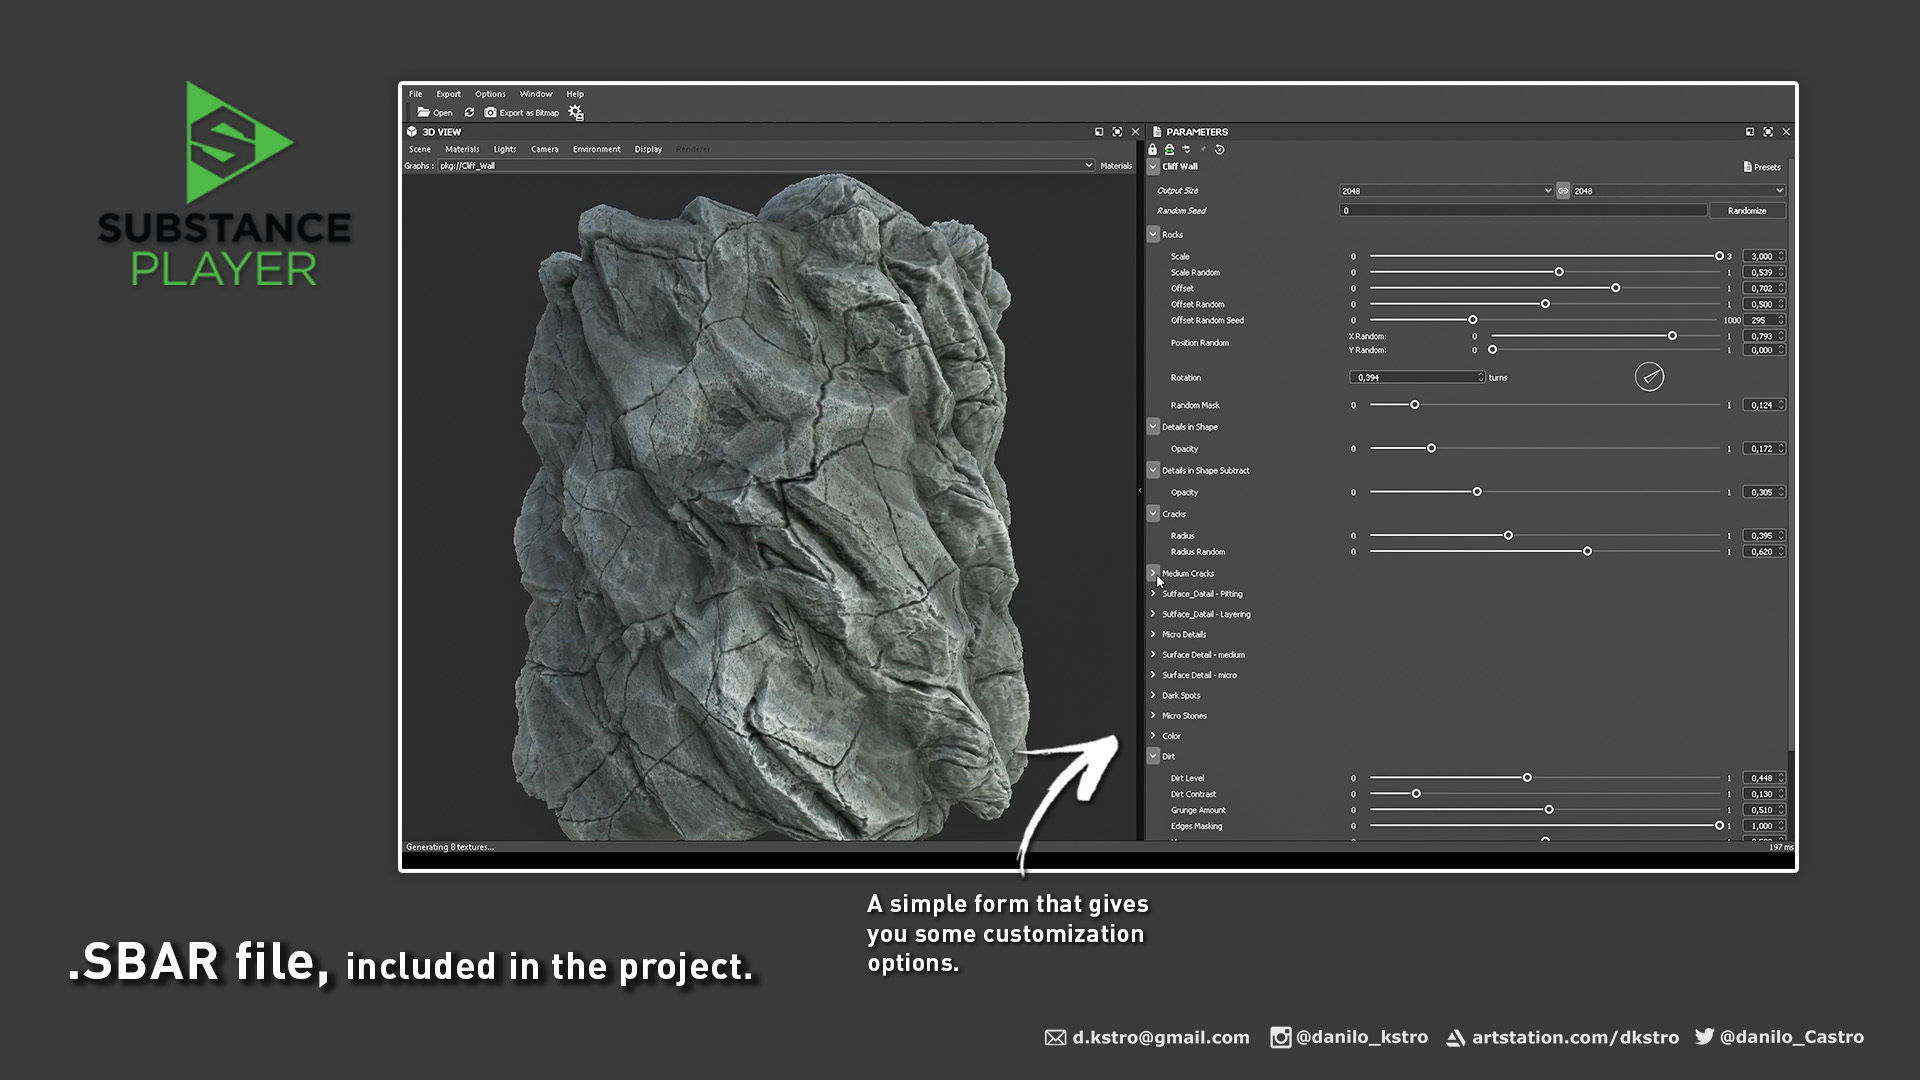1920x1080 pixels.
Task: Click the 3D View cube panel icon
Action: click(412, 132)
